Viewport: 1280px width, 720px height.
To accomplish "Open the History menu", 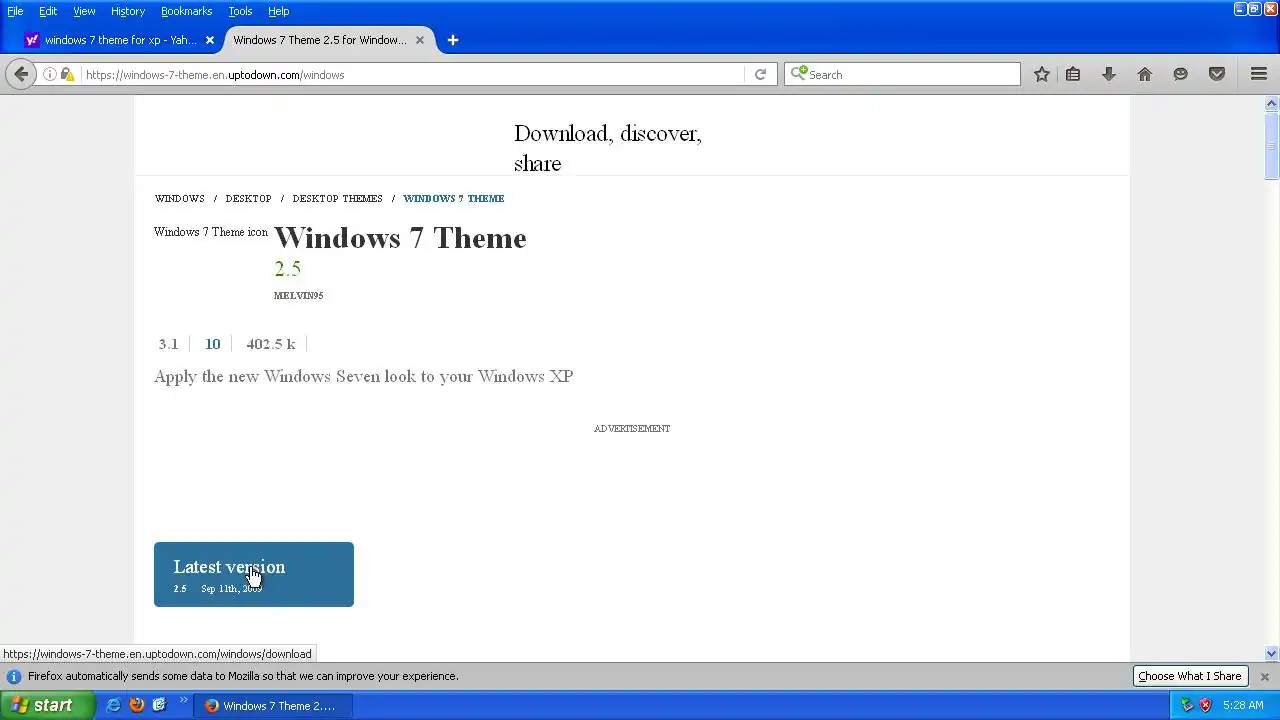I will pos(128,11).
